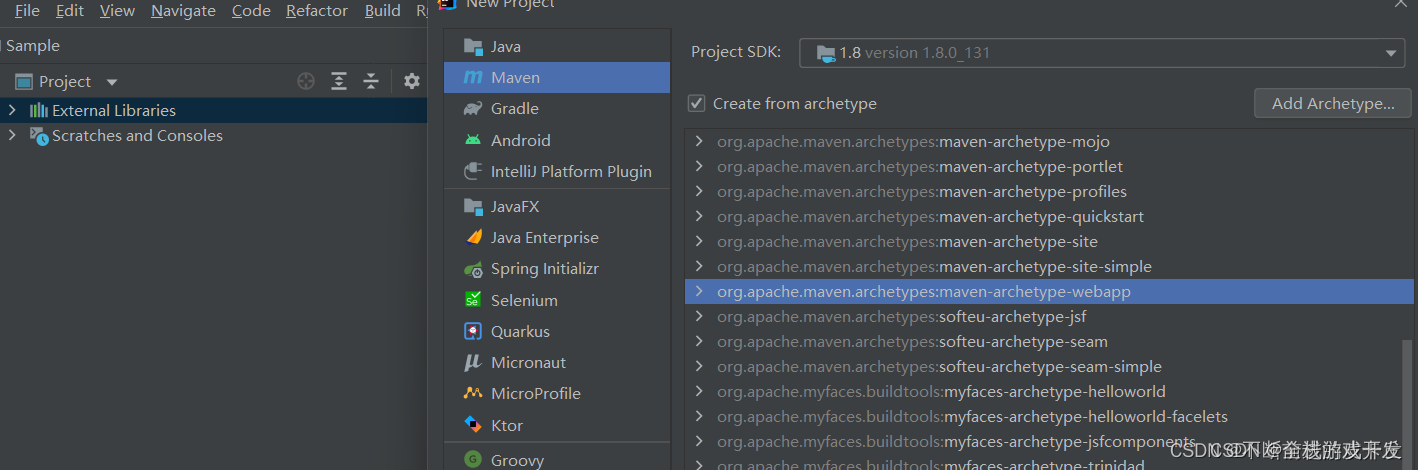
Task: Open the File menu
Action: (27, 10)
